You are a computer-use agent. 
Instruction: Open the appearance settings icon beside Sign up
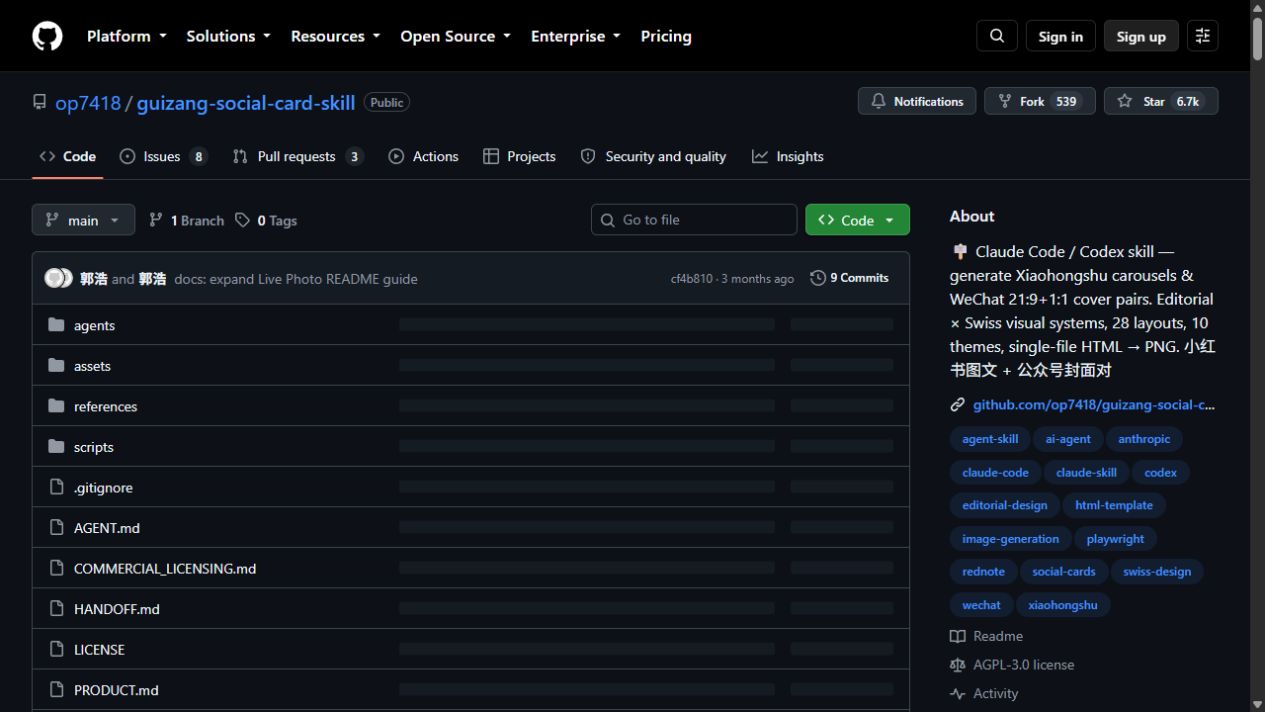click(1203, 36)
